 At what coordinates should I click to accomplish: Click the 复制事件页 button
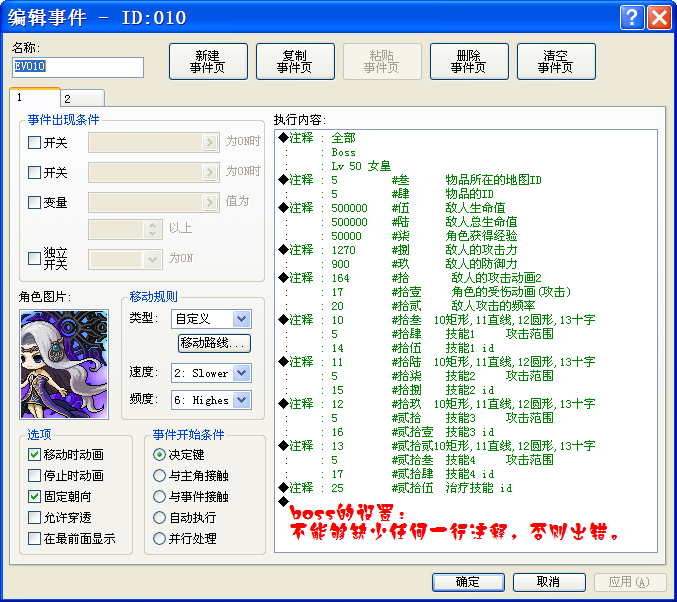click(295, 61)
